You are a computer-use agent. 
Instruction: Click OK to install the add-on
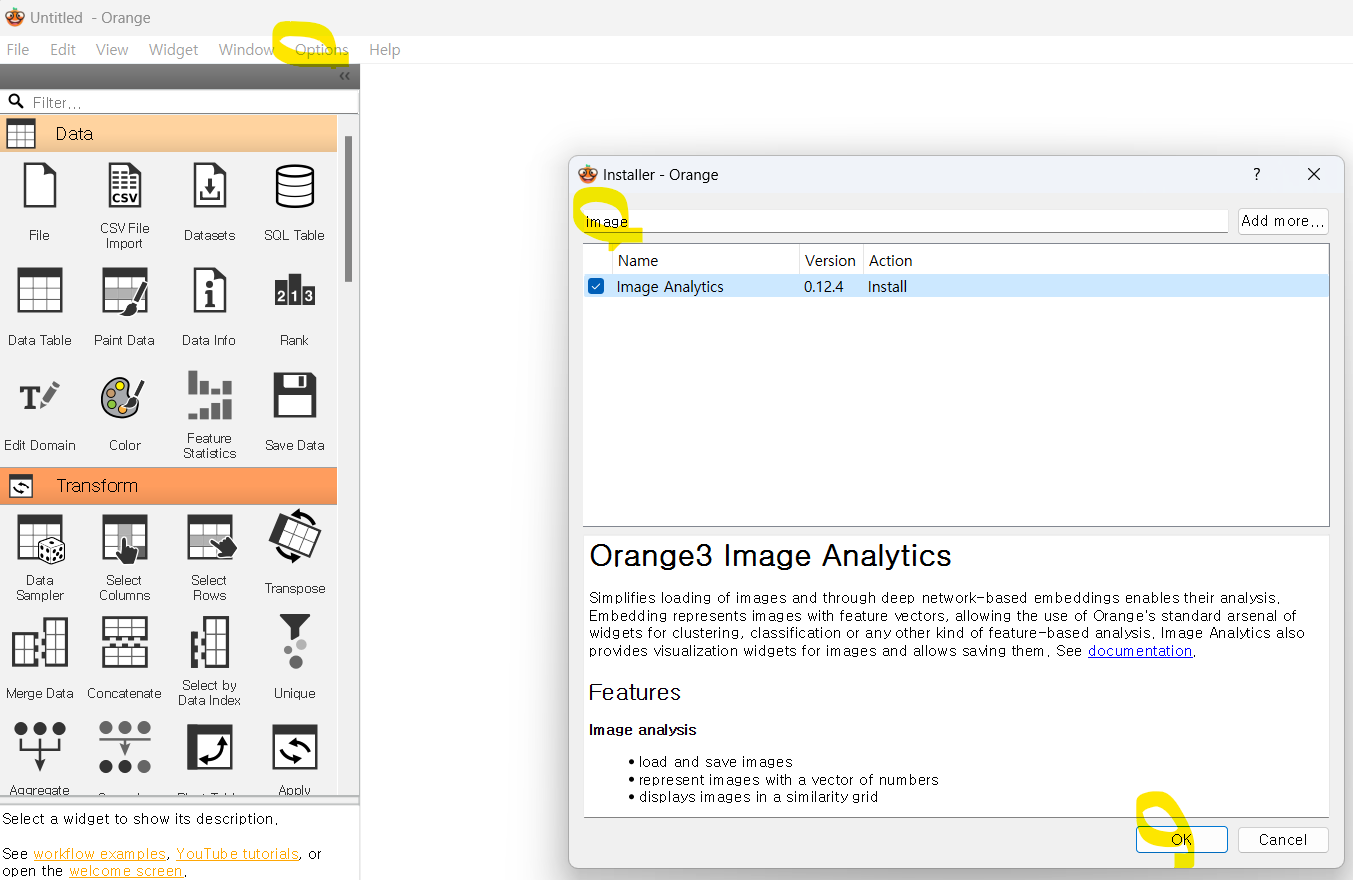tap(1181, 840)
